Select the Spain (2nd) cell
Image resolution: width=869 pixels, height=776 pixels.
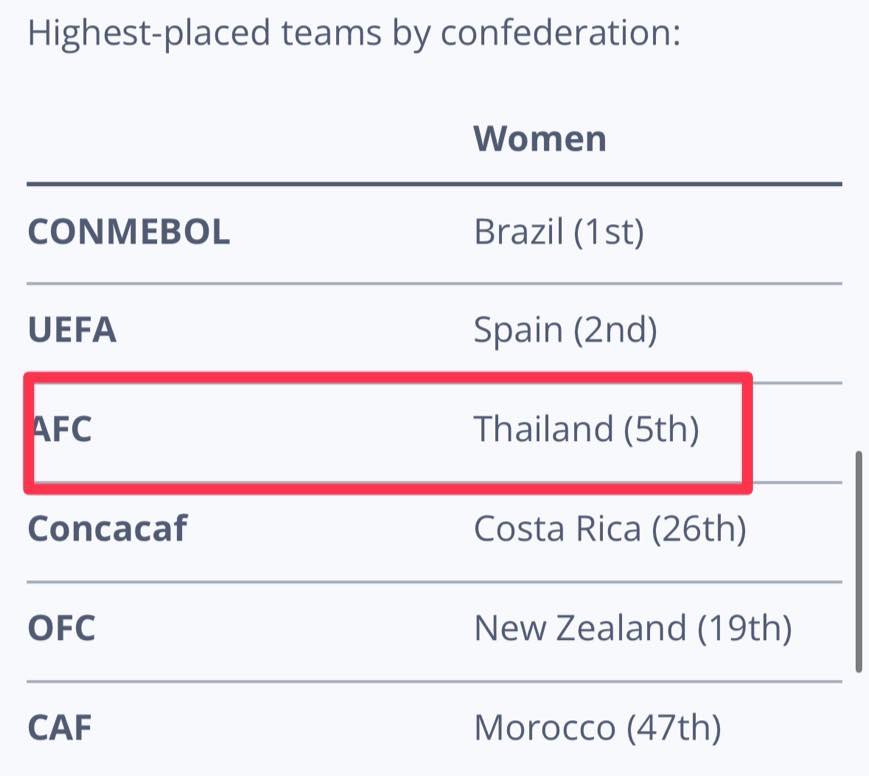565,331
